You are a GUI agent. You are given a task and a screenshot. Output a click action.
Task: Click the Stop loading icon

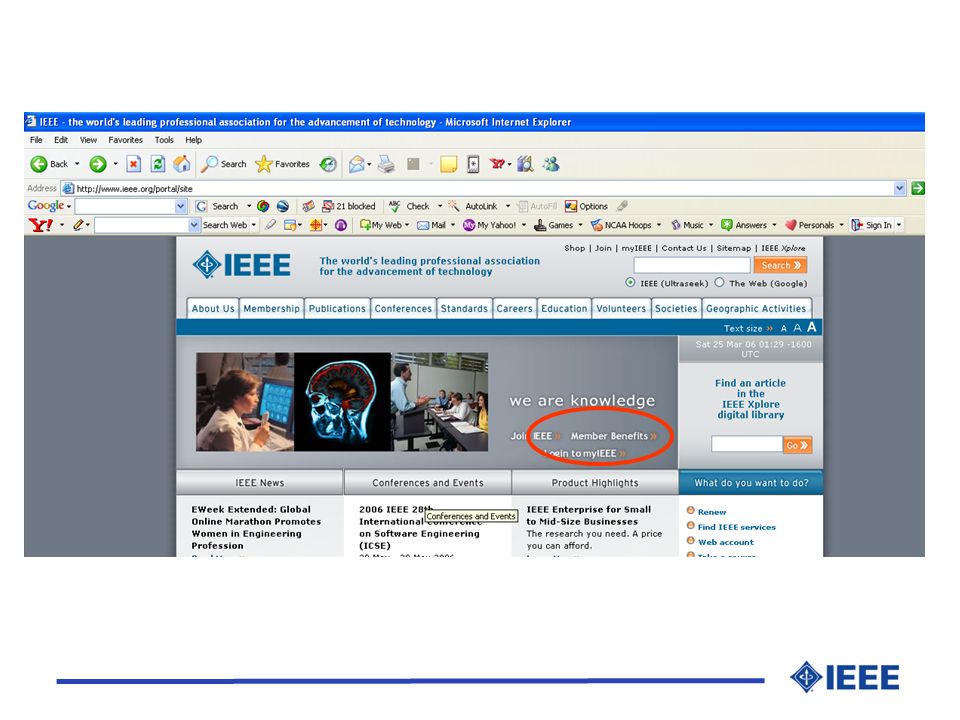(133, 164)
